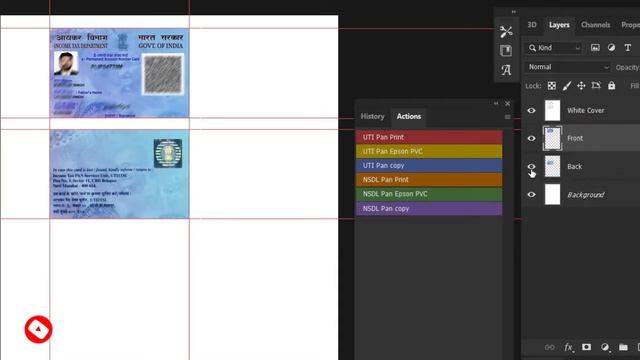640x360 pixels.
Task: Open Actions panel hamburger menu
Action: coord(507,117)
